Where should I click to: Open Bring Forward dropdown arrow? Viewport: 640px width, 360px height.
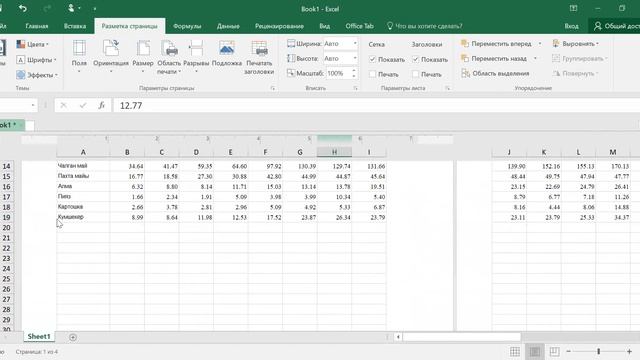coord(540,44)
